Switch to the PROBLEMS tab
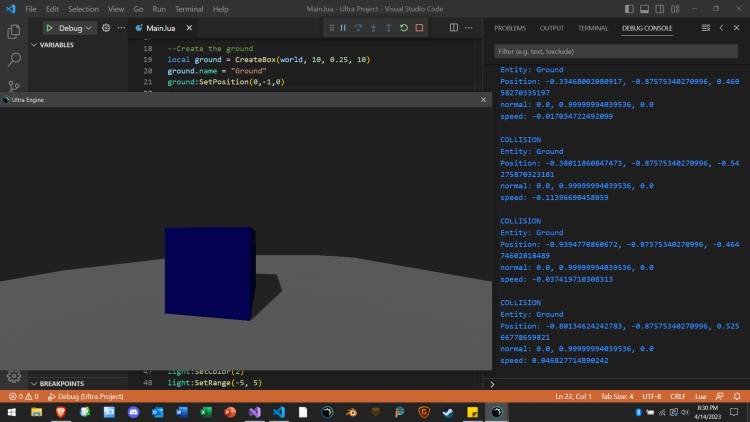 [x=510, y=28]
